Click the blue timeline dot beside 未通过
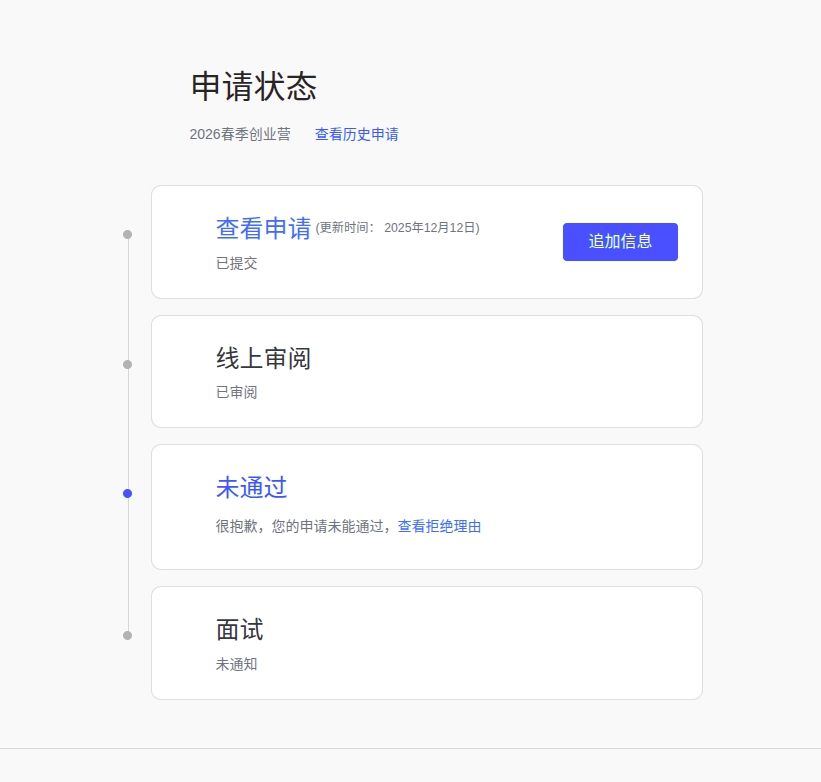Screen dimensions: 821x782 [x=127, y=494]
